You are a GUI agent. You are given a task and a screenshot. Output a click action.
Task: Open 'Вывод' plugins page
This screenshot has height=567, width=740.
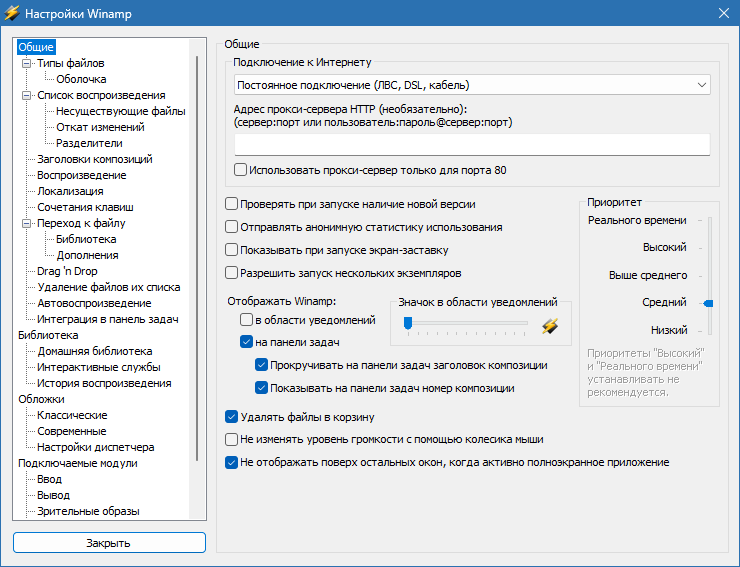(x=53, y=495)
